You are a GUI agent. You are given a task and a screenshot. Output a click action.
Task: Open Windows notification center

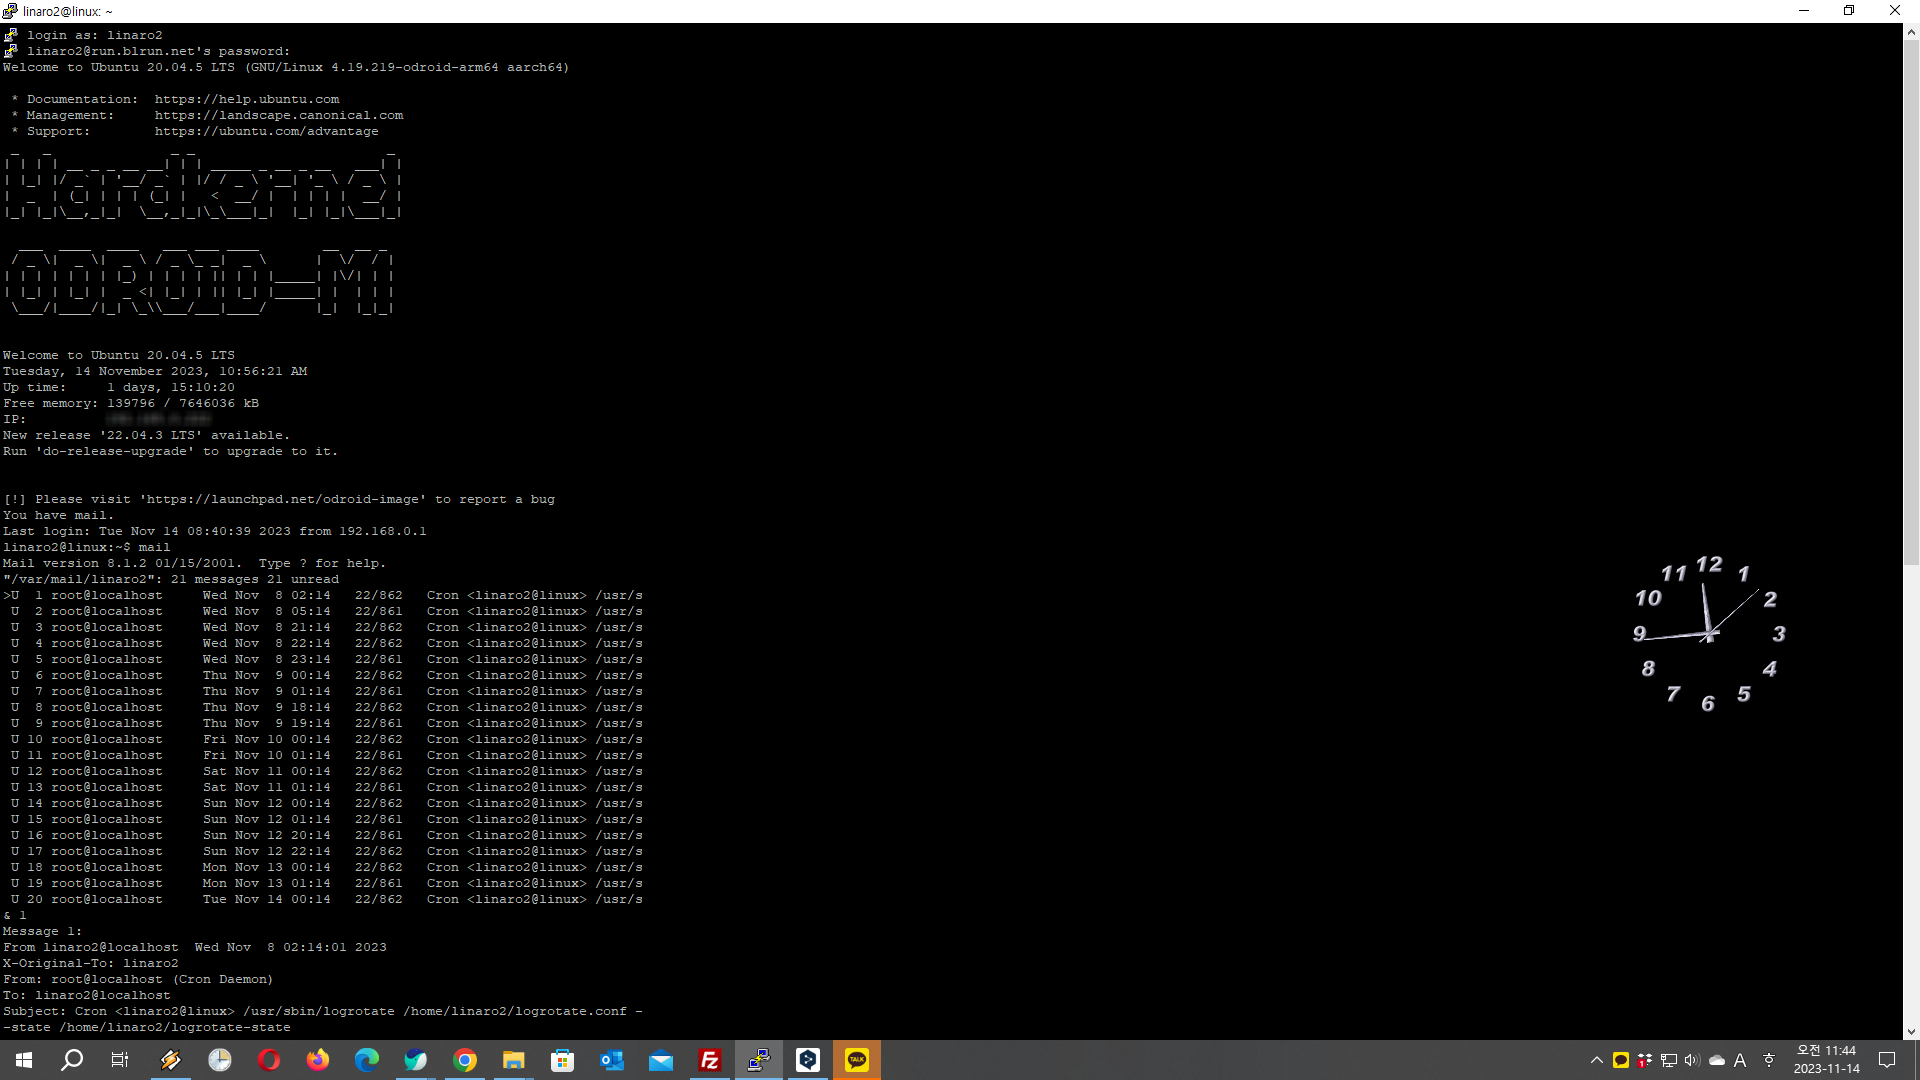point(1887,1060)
